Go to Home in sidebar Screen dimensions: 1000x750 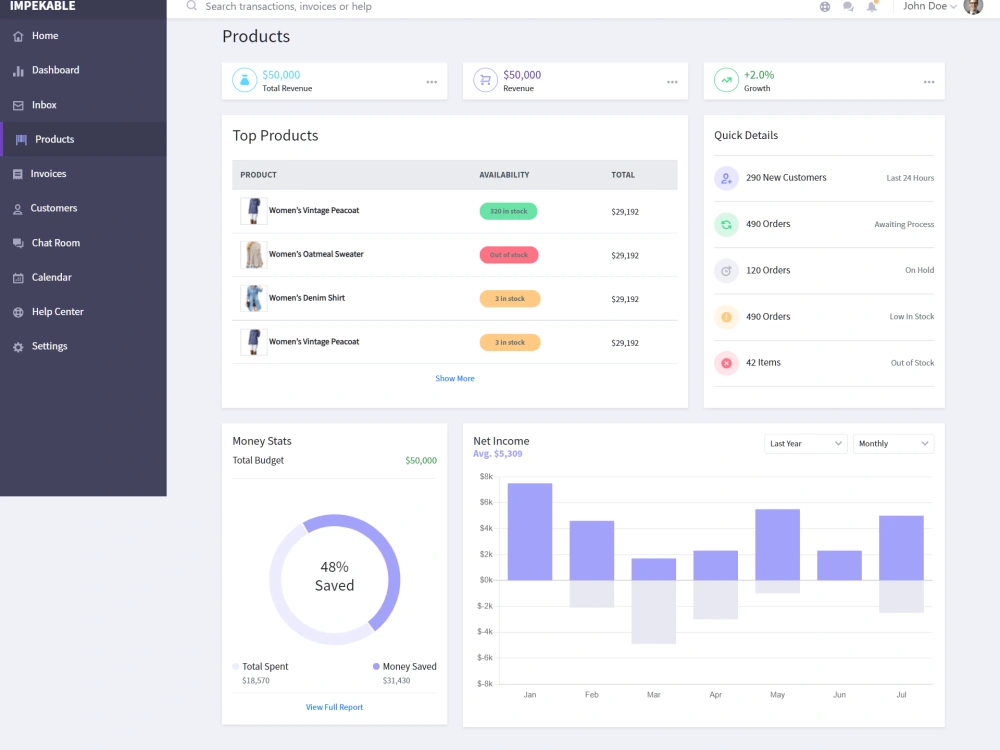point(83,36)
